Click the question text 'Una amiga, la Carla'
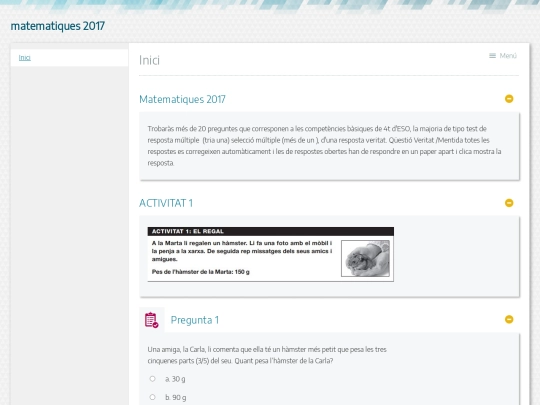The image size is (540, 405). click(x=267, y=355)
